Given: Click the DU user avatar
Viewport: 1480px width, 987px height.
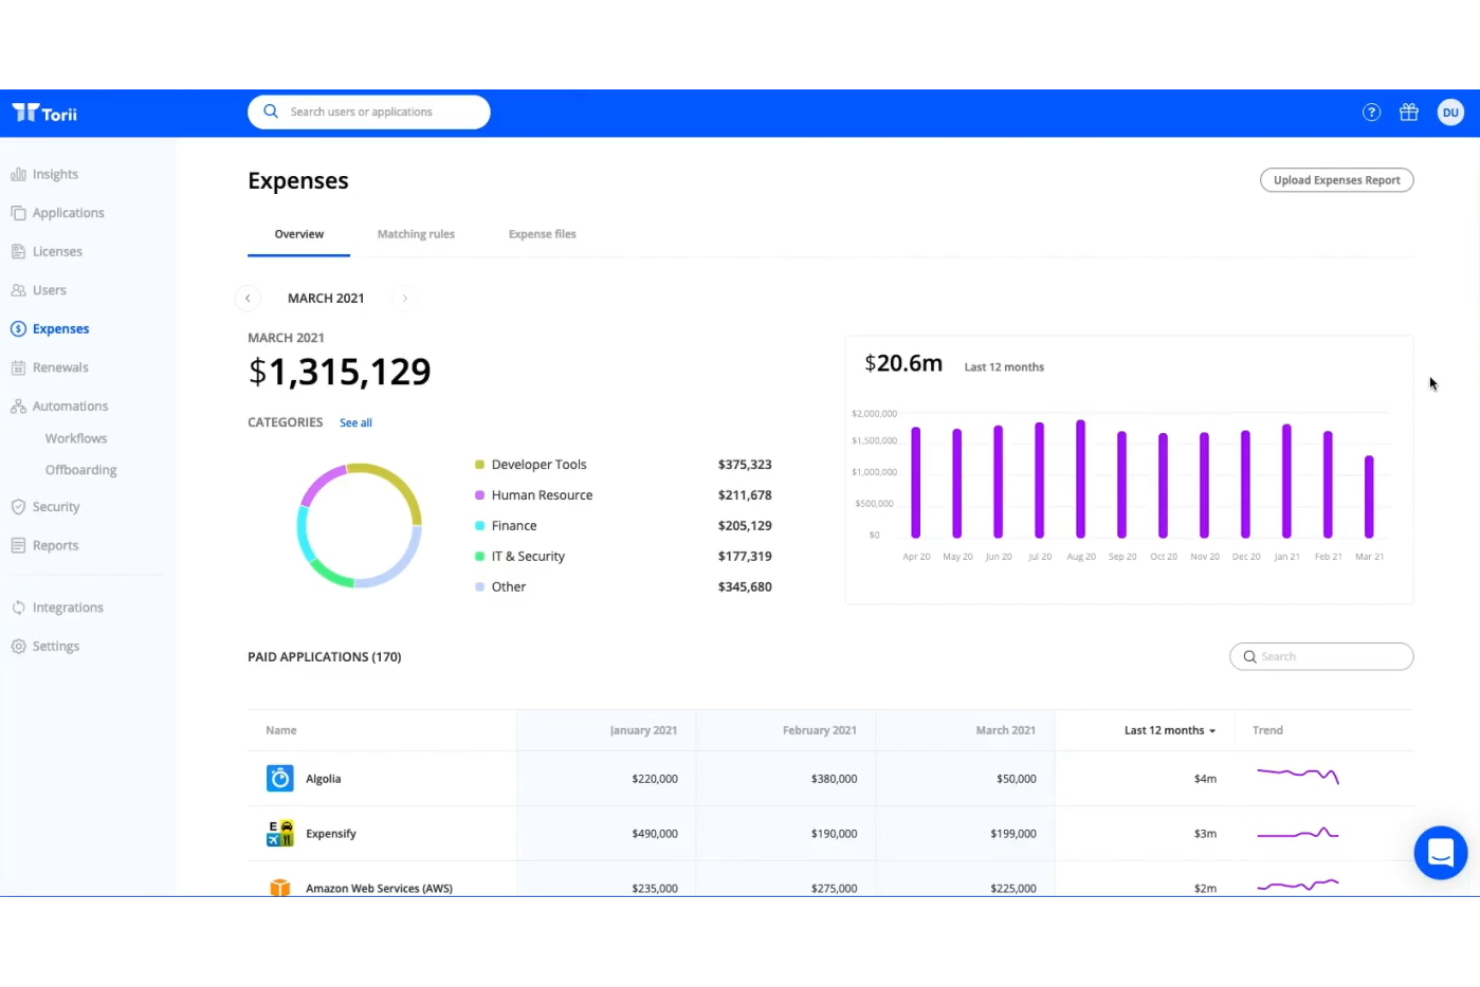Looking at the screenshot, I should coord(1450,112).
